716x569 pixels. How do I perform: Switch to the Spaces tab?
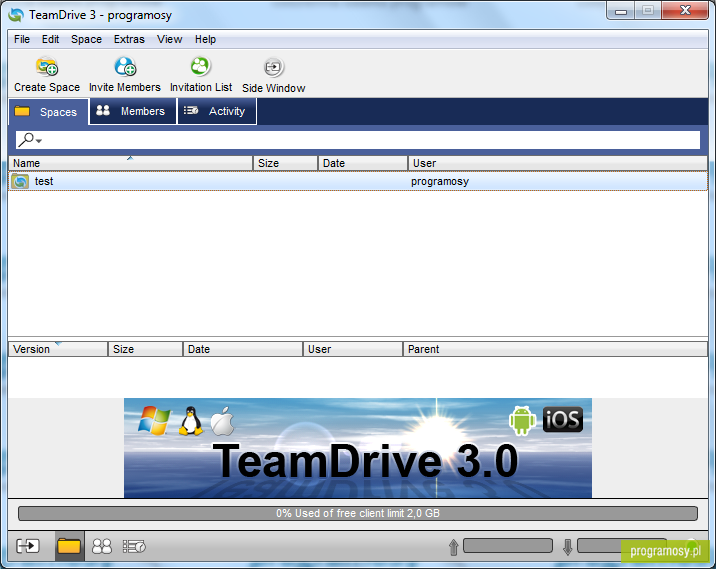pyautogui.click(x=48, y=112)
